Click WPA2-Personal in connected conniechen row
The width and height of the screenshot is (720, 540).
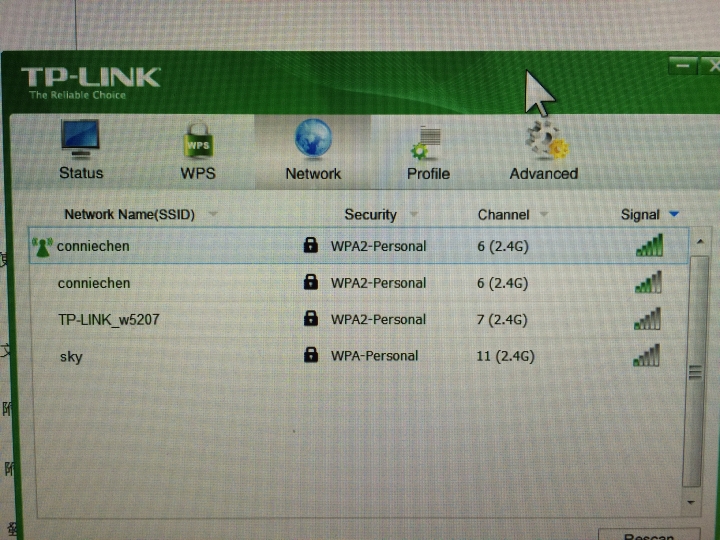[x=378, y=246]
